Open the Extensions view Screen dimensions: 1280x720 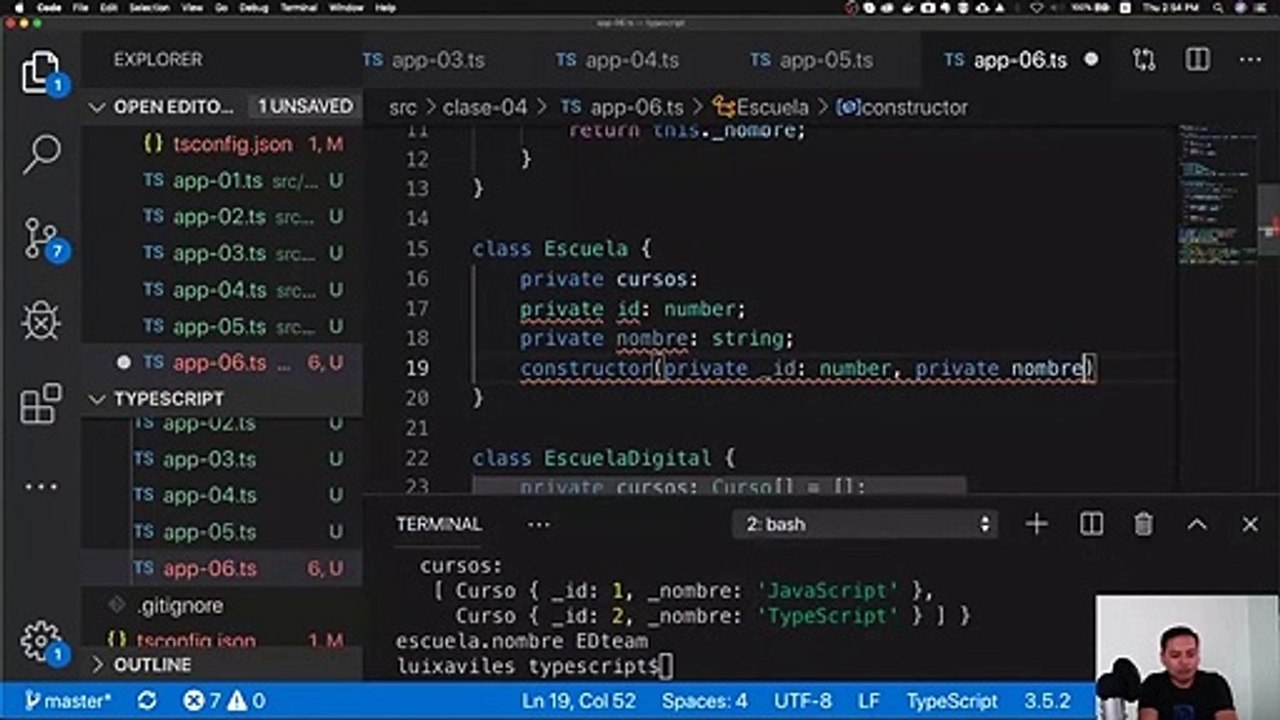click(x=40, y=404)
